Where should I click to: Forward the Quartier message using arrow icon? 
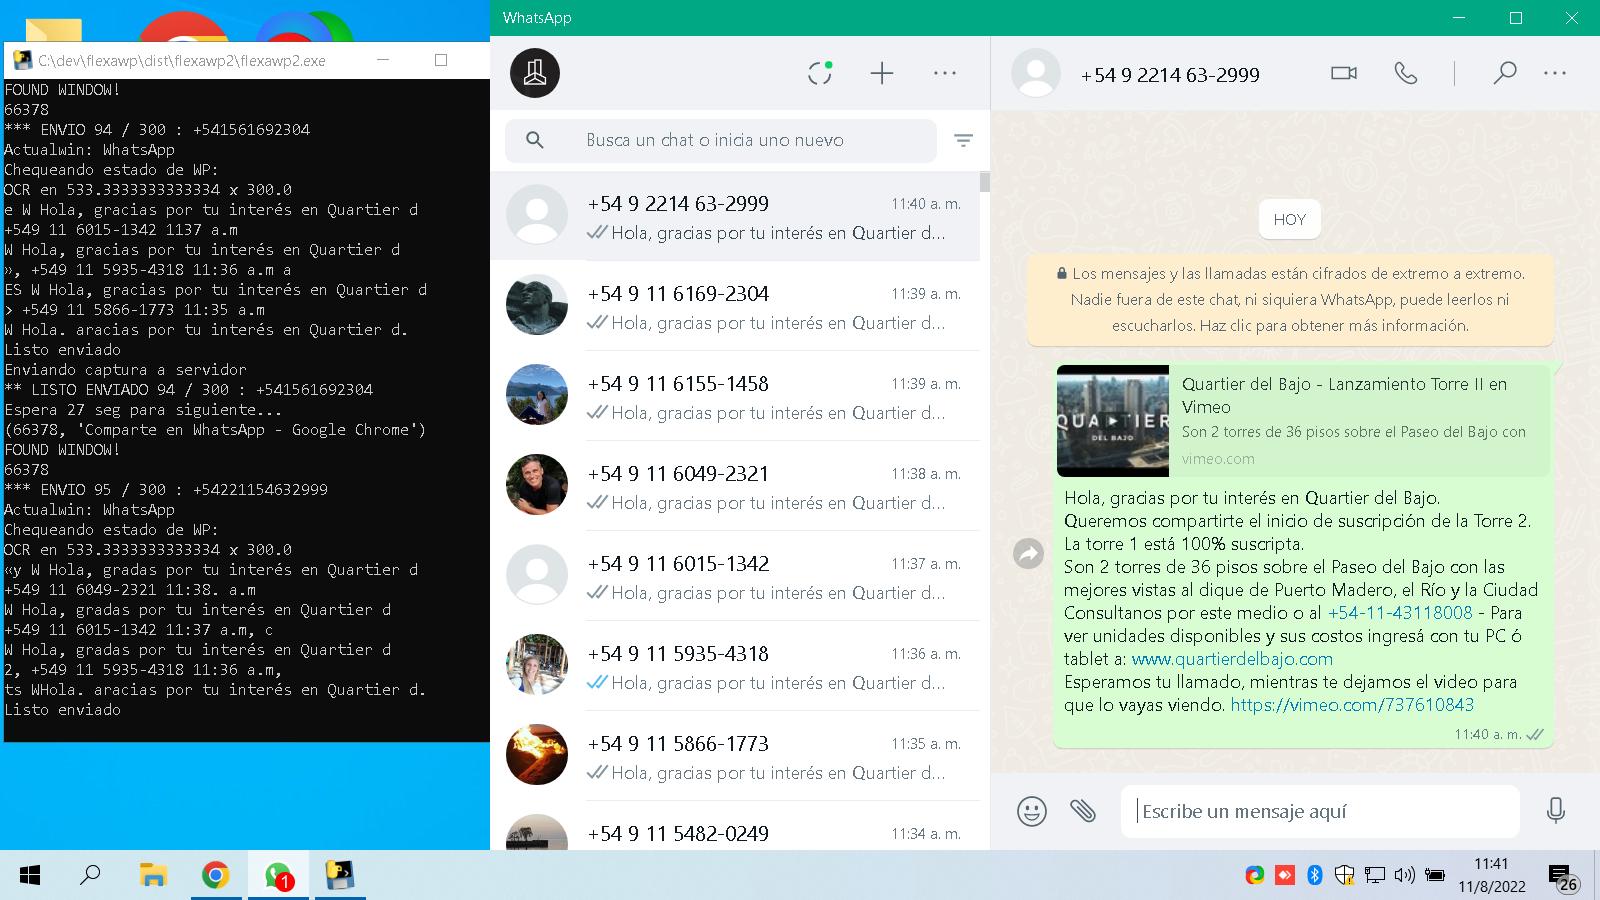coord(1029,553)
